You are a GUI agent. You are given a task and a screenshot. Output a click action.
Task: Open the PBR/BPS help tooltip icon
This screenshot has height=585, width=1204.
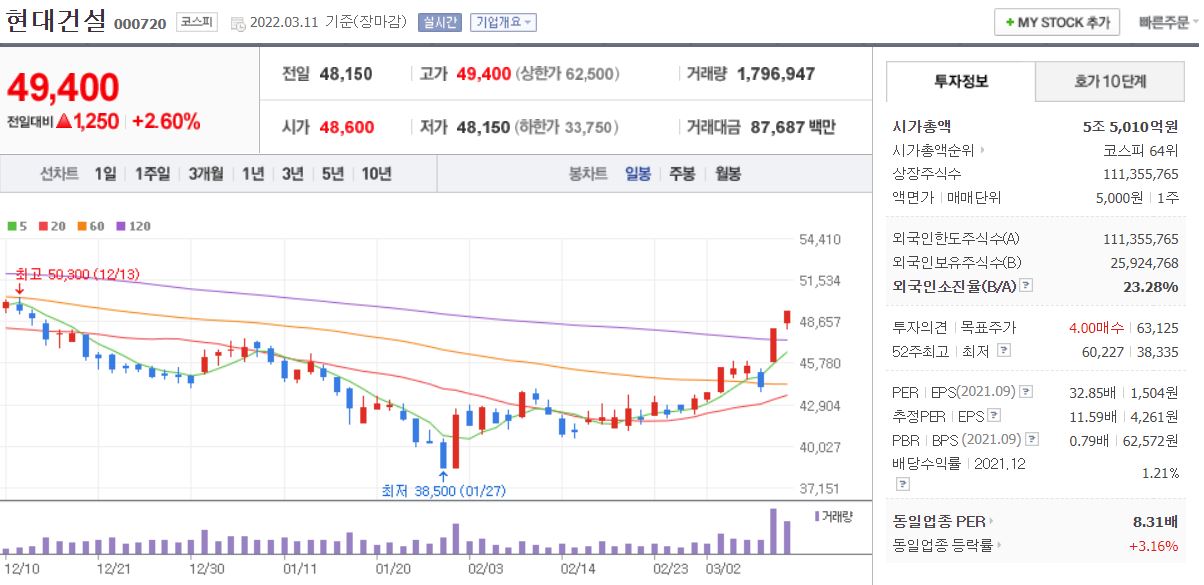point(1033,439)
